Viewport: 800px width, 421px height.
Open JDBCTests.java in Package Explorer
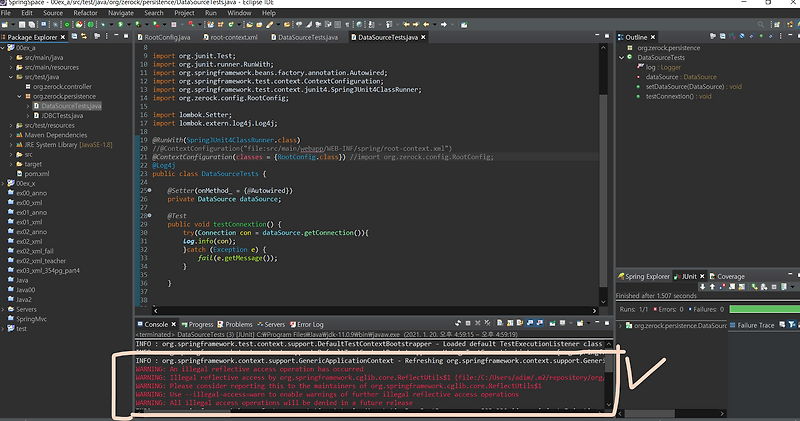[63, 115]
